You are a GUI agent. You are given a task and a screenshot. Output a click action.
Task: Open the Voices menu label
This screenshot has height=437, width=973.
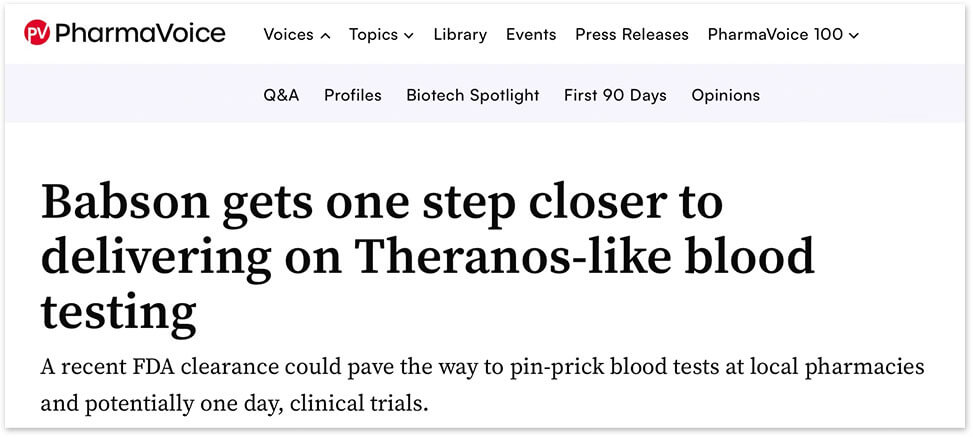click(288, 34)
